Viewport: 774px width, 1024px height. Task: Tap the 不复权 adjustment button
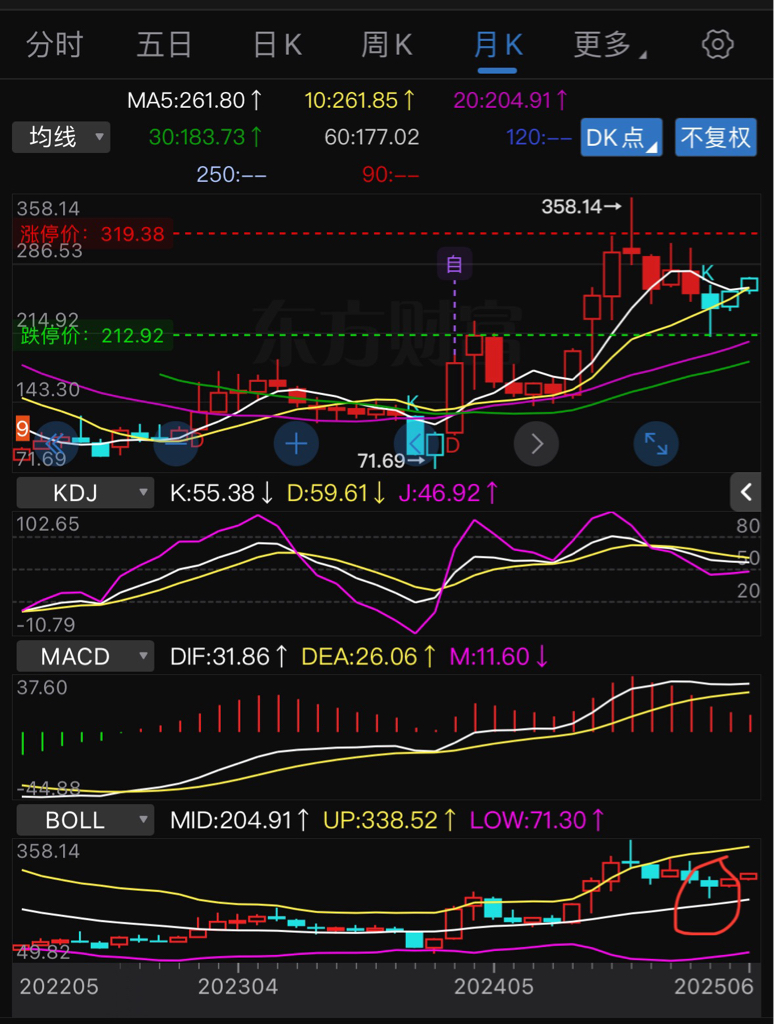(715, 137)
